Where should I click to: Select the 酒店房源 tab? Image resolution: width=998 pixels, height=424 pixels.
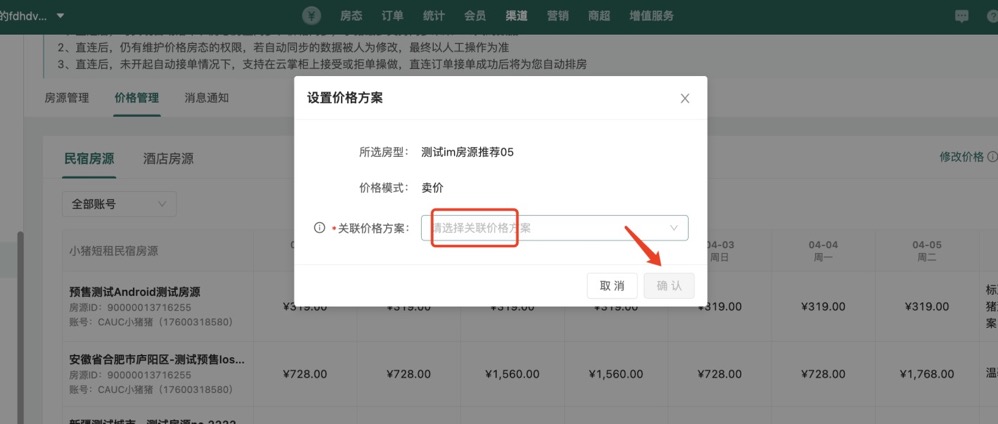pos(168,158)
